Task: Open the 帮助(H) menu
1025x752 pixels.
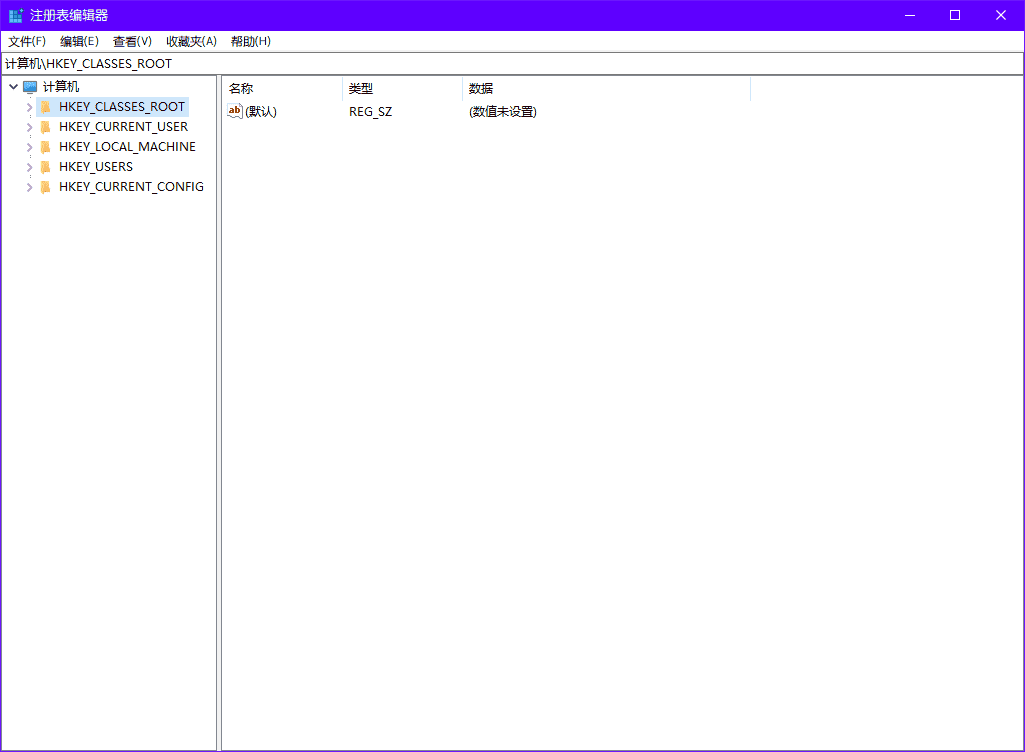Action: [250, 41]
